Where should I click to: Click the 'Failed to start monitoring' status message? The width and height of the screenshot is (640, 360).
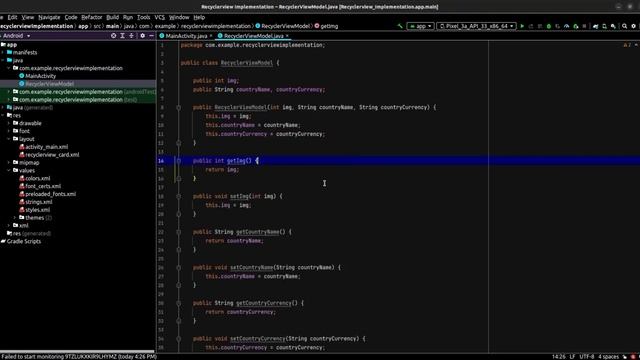click(79, 357)
